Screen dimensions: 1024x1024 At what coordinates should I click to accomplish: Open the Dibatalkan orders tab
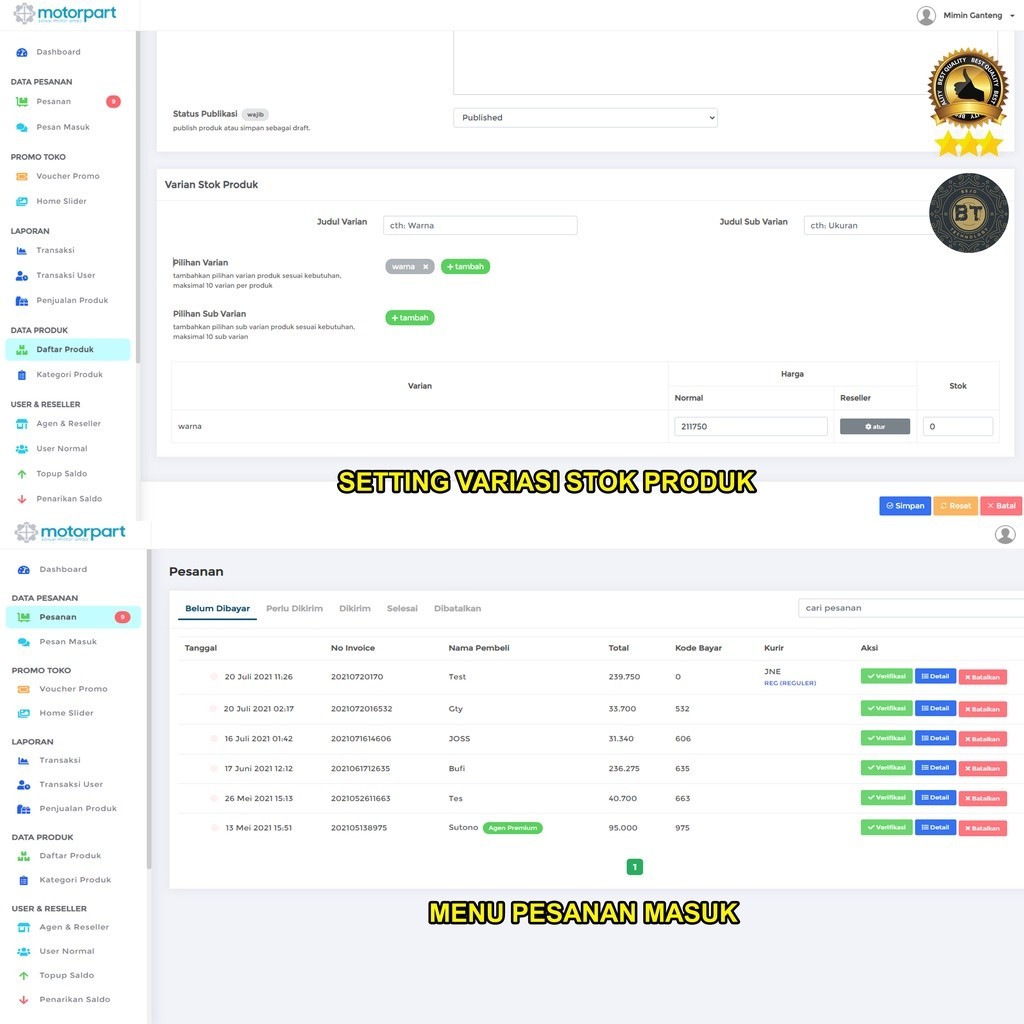[x=457, y=608]
